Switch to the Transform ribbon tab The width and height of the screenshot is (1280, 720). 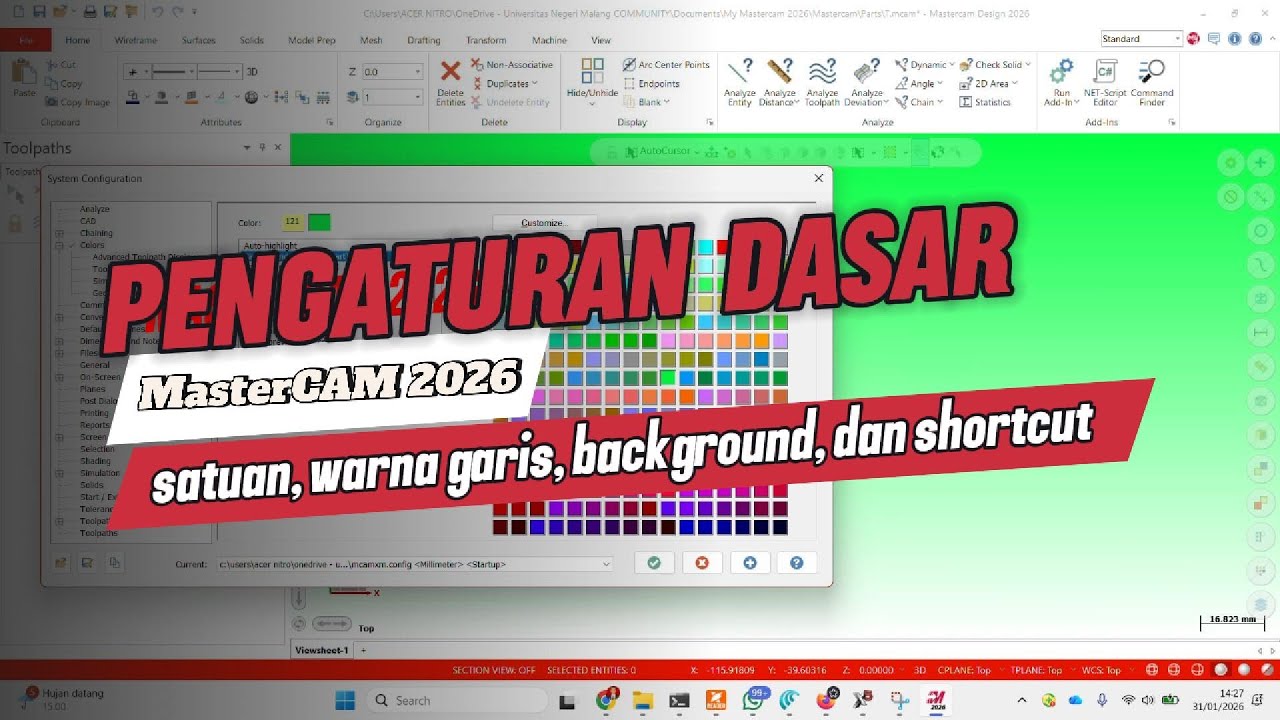click(x=486, y=40)
